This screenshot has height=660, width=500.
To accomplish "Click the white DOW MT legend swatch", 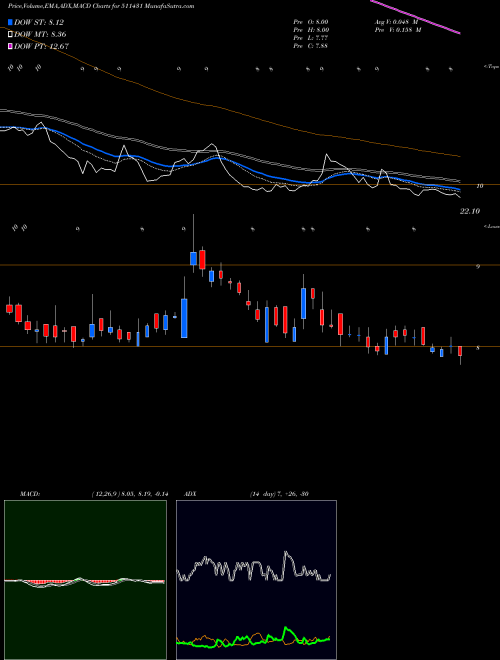I will coord(10,34).
